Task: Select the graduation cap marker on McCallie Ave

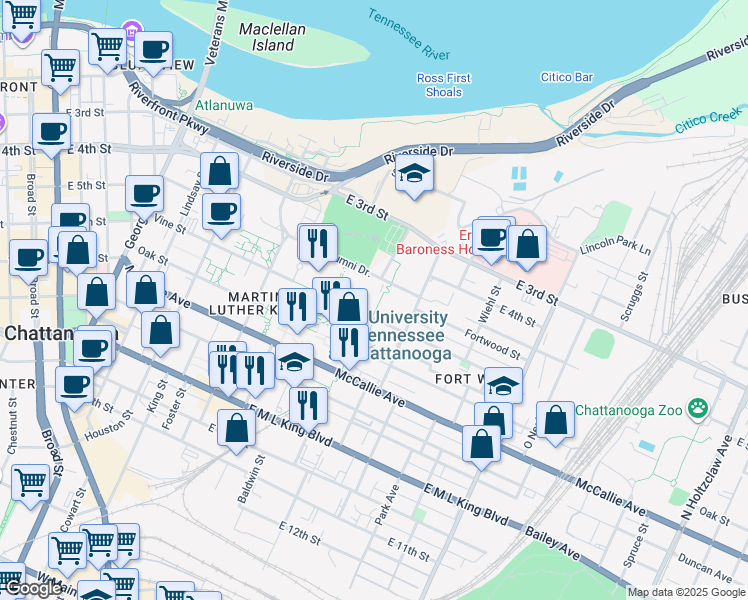Action: (x=294, y=362)
